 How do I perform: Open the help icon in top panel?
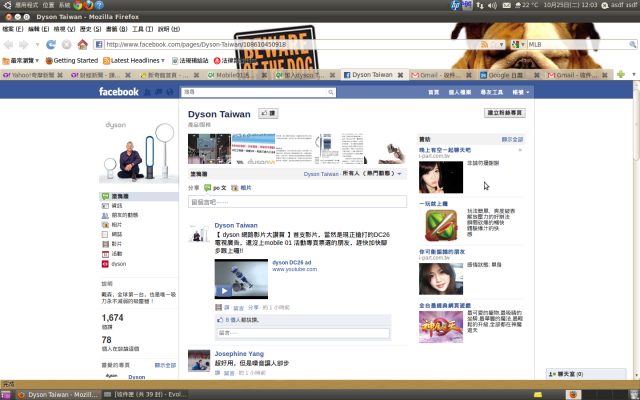pyautogui.click(x=99, y=5)
